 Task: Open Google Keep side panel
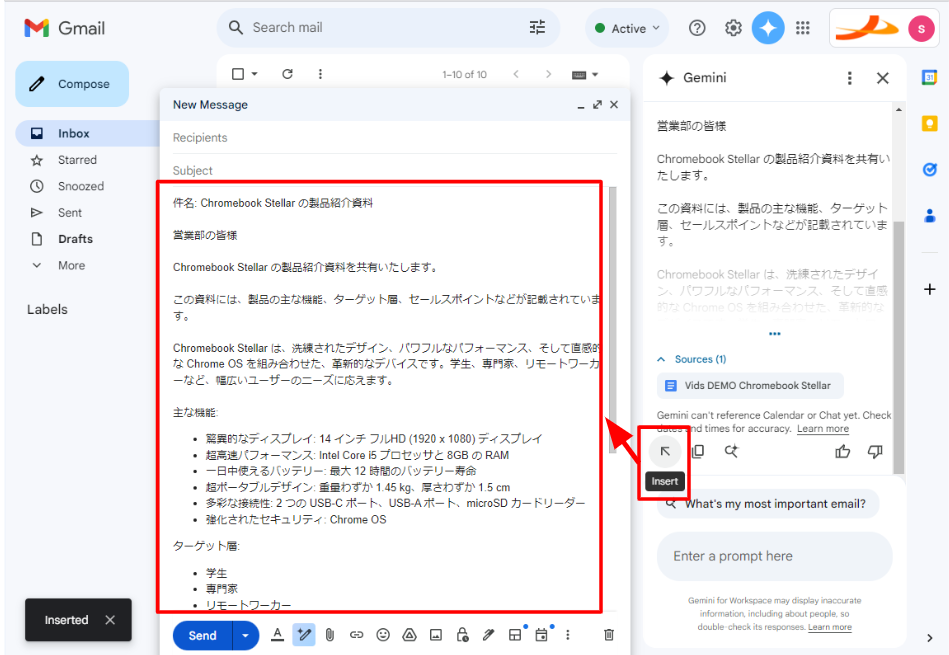point(930,123)
